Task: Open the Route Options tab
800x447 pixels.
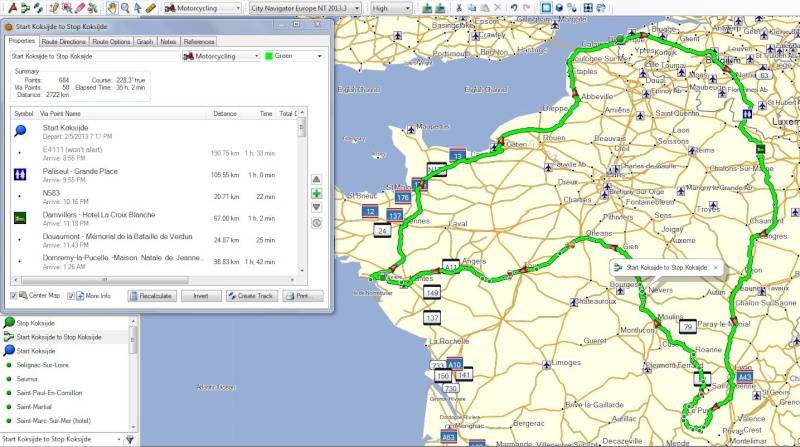Action: pyautogui.click(x=111, y=42)
